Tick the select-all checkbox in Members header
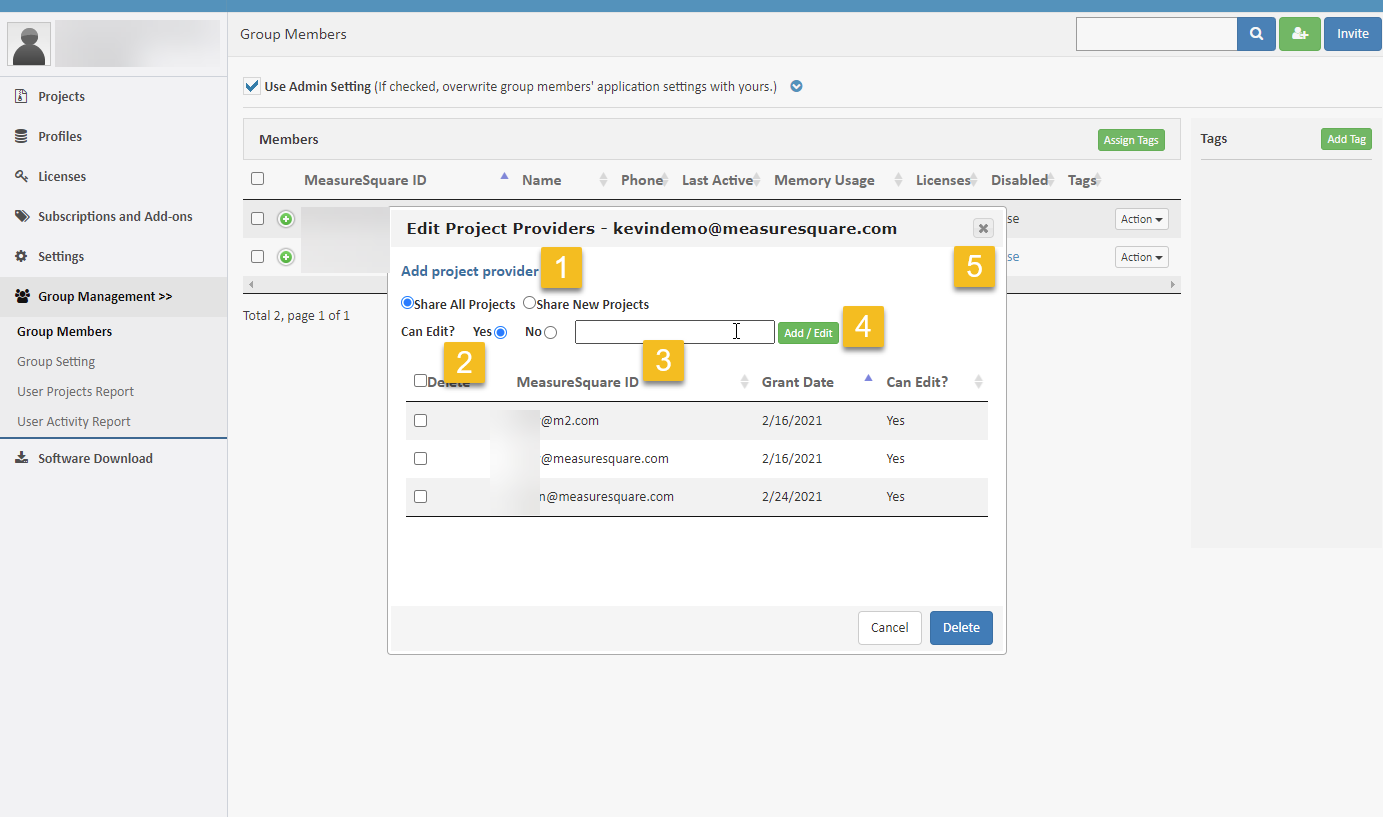 point(257,179)
